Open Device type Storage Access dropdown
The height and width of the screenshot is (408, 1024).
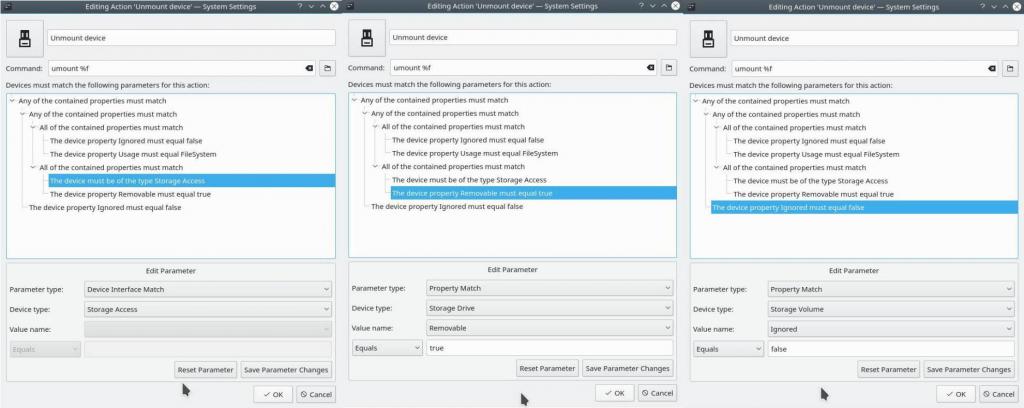pyautogui.click(x=208, y=309)
